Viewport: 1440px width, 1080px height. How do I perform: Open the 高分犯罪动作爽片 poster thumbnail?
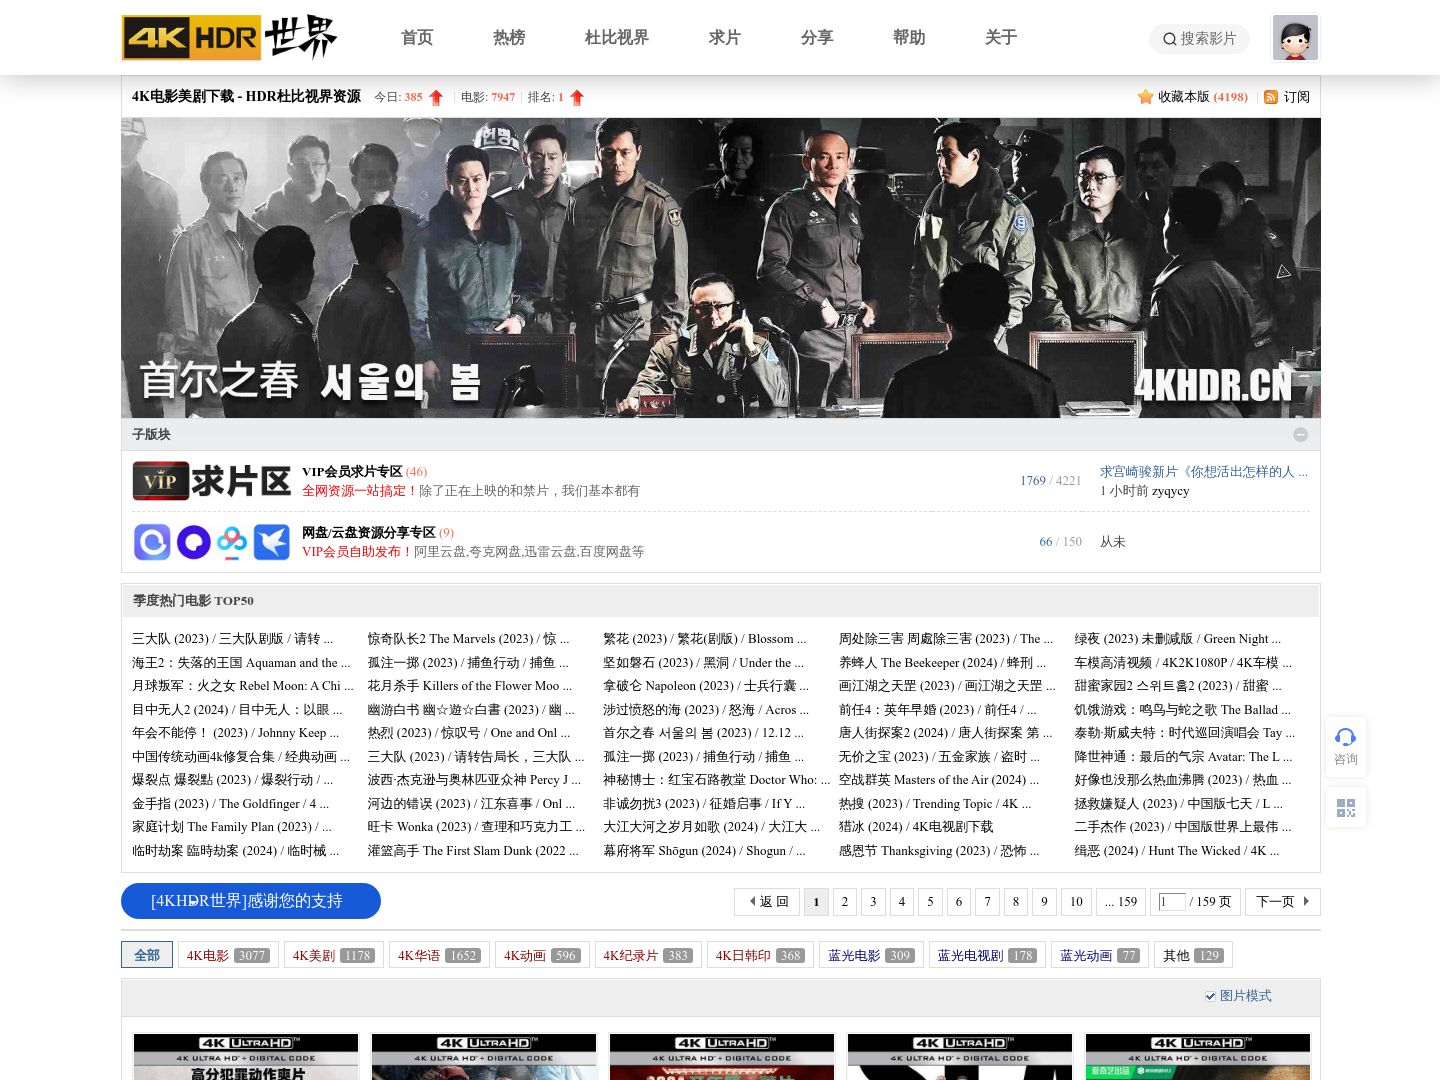[246, 1057]
